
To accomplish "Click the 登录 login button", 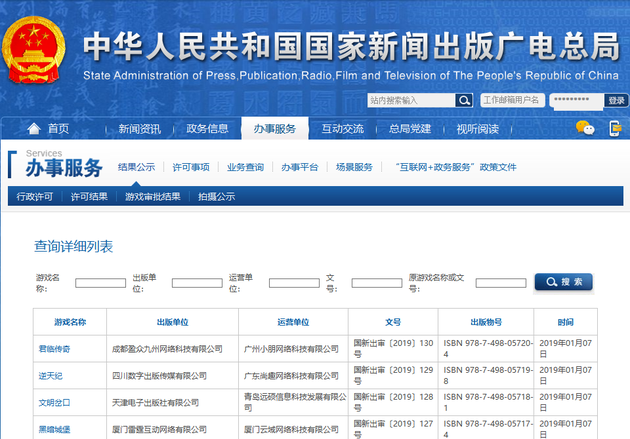I will click(616, 100).
